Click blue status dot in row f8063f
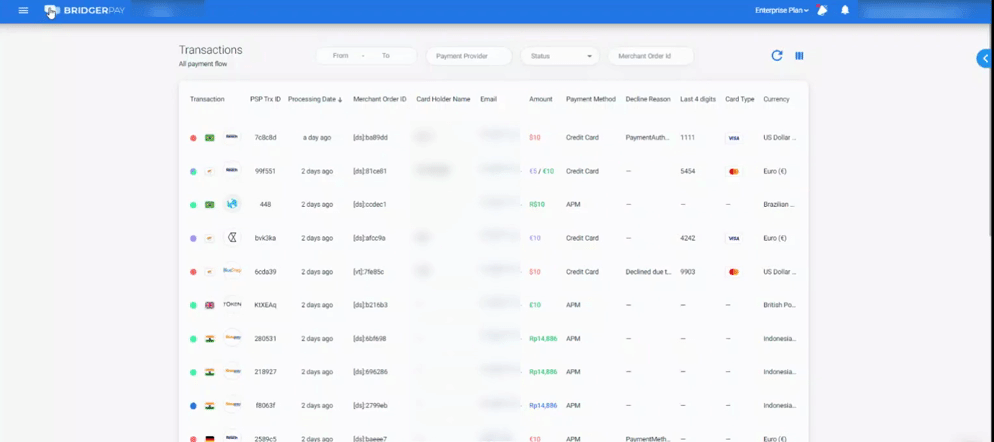Viewport: 994px width, 442px height. coord(193,406)
